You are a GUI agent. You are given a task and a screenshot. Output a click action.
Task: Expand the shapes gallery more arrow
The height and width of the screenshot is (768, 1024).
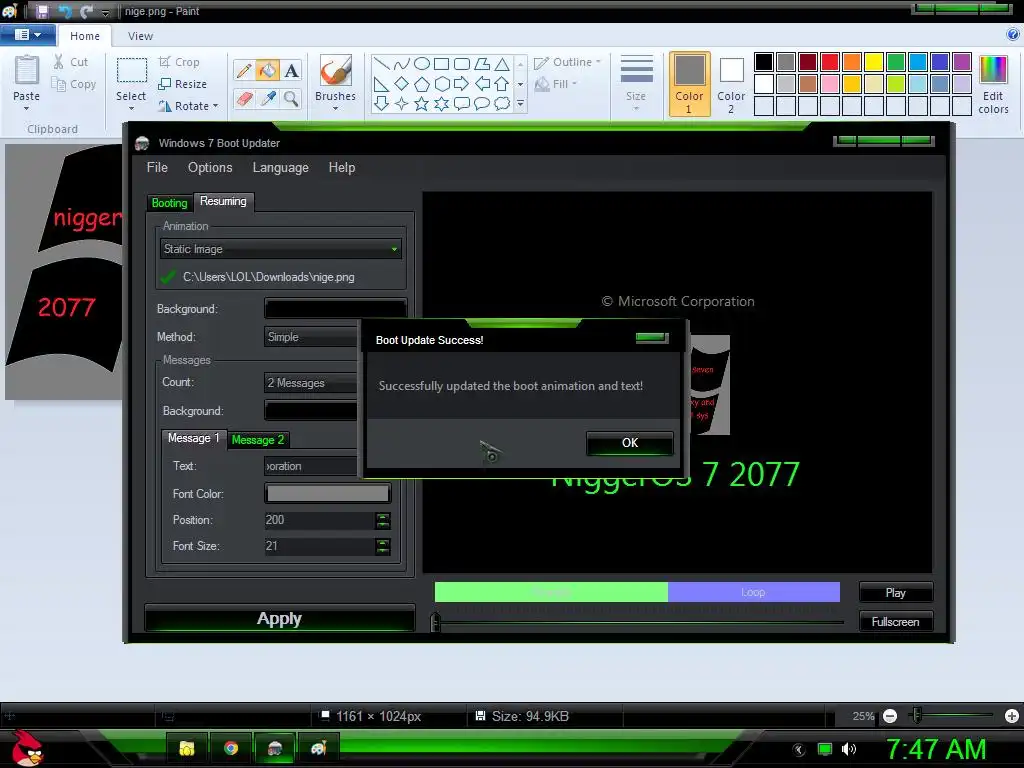click(x=520, y=104)
